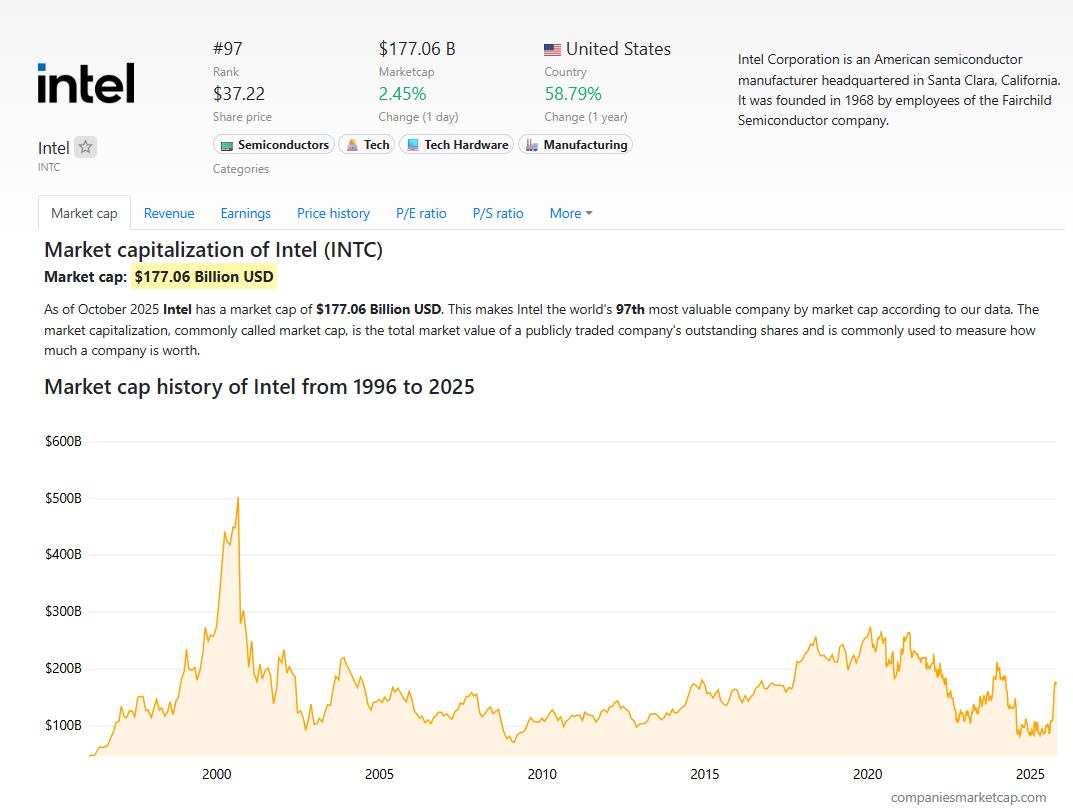Click the highlighted $177.06 Billion USD value

(x=204, y=277)
